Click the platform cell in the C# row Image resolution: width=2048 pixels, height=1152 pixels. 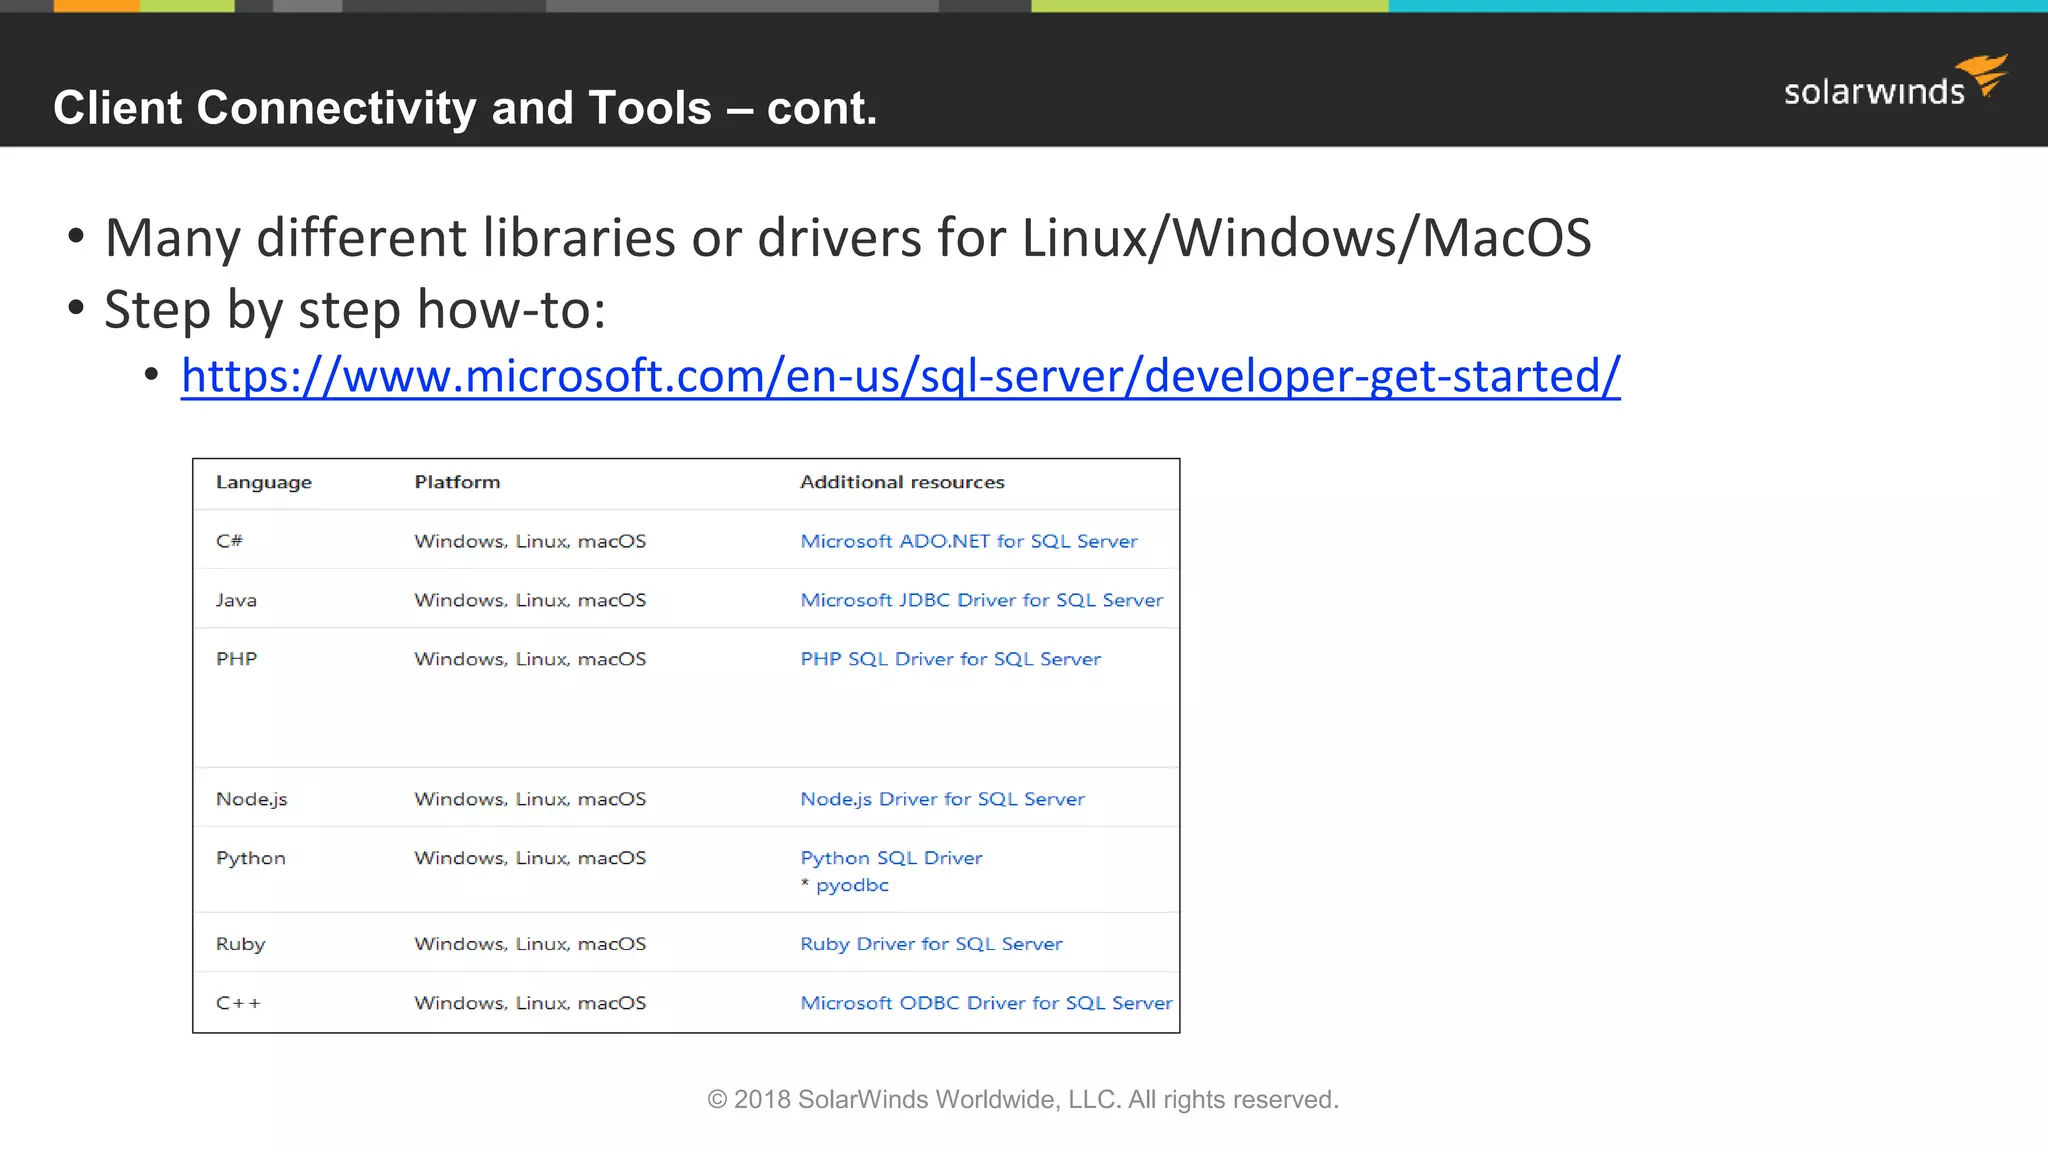[530, 541]
